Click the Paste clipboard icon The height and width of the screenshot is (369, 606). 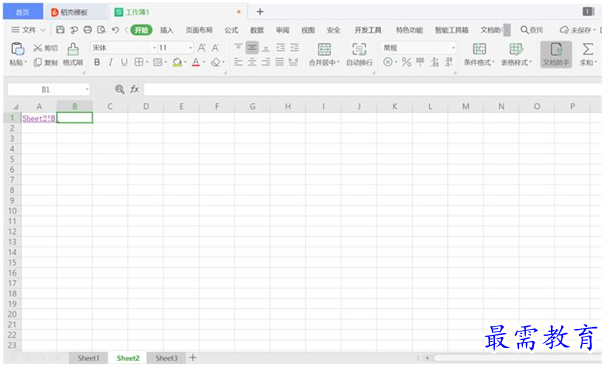click(18, 49)
